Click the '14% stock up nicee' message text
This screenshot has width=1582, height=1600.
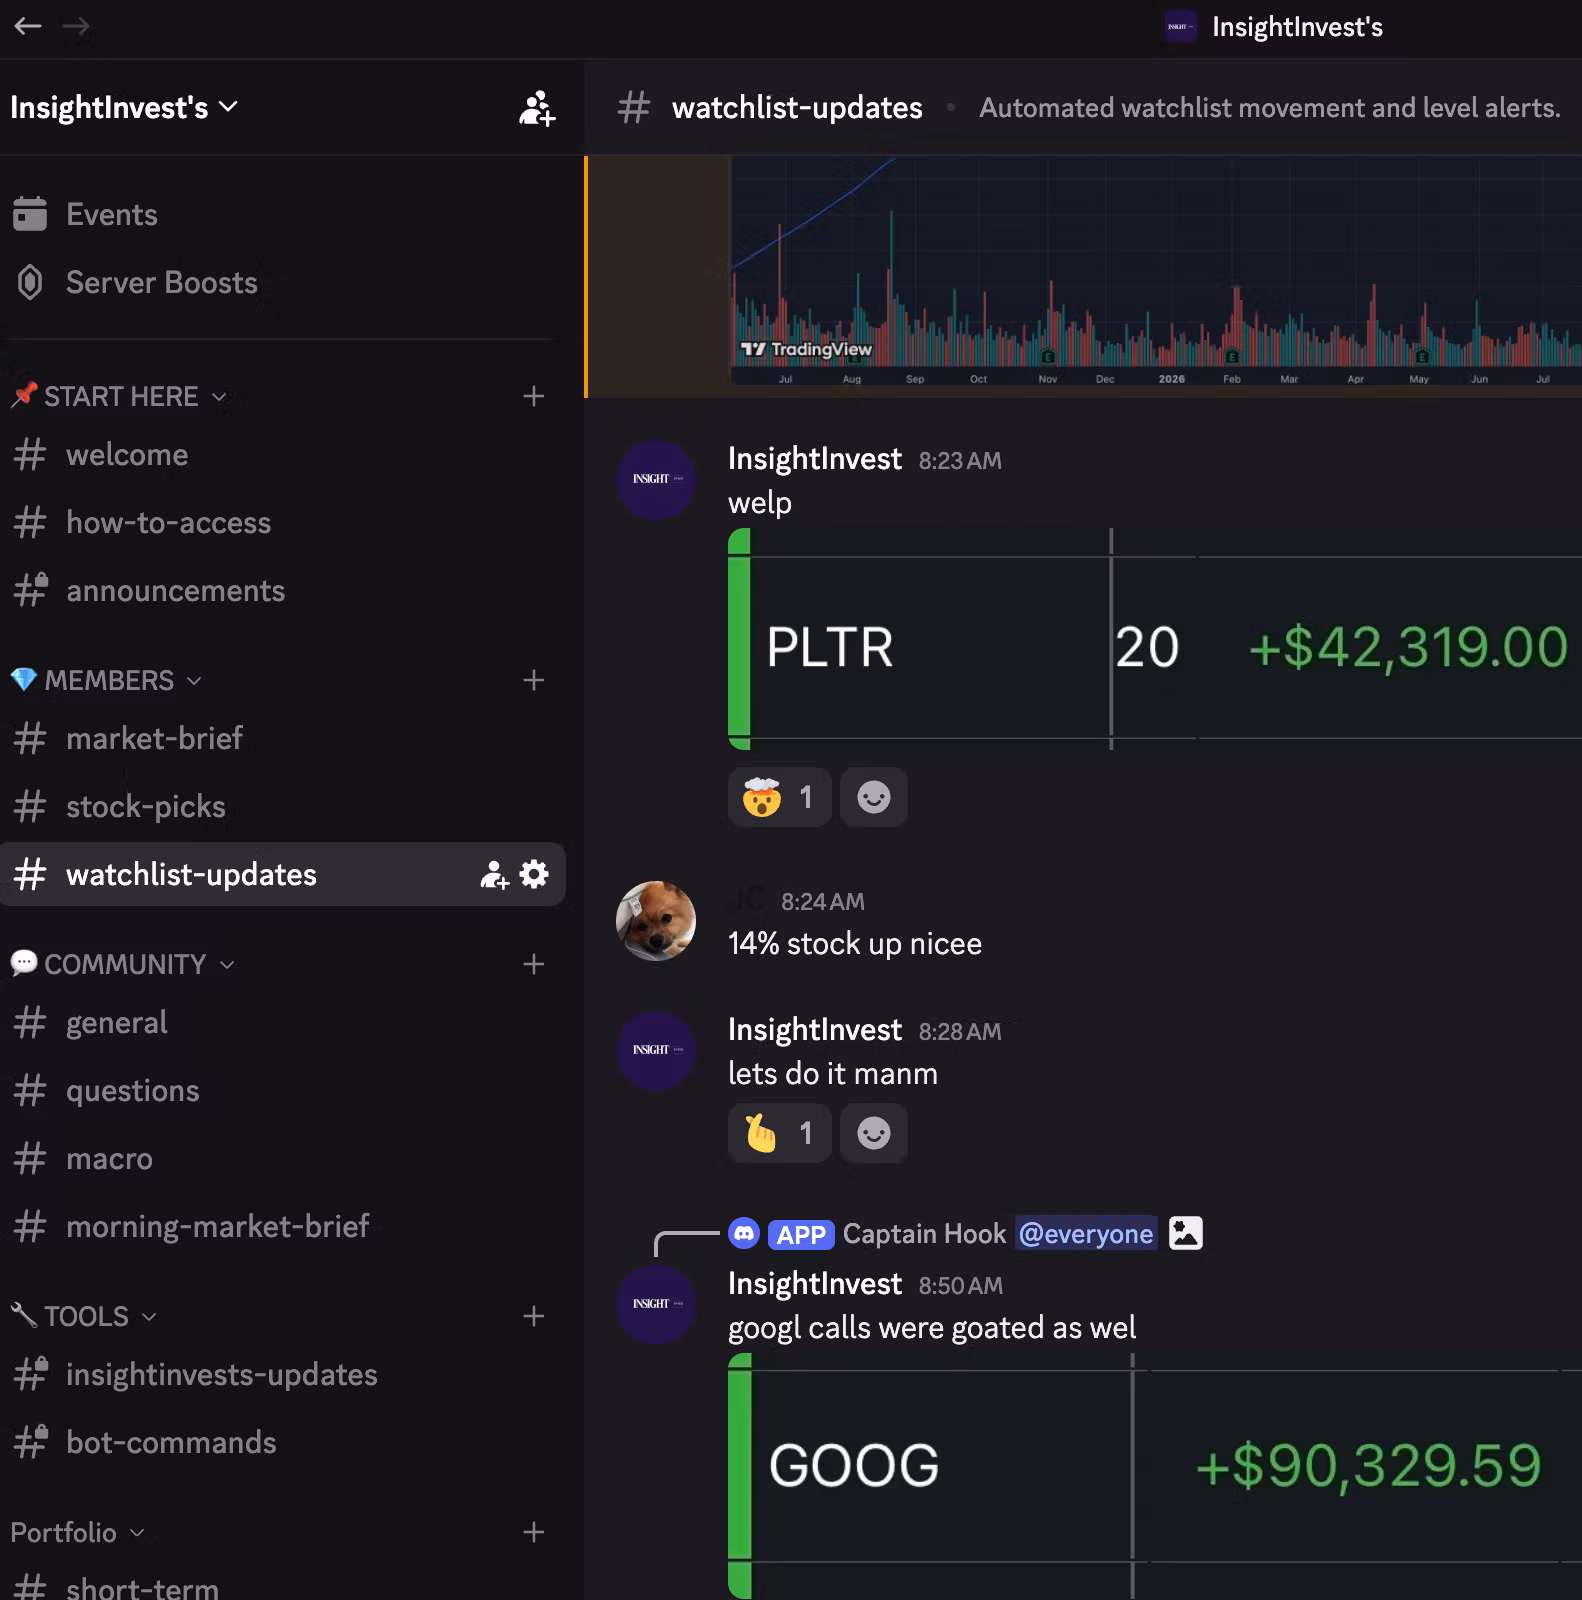click(855, 944)
